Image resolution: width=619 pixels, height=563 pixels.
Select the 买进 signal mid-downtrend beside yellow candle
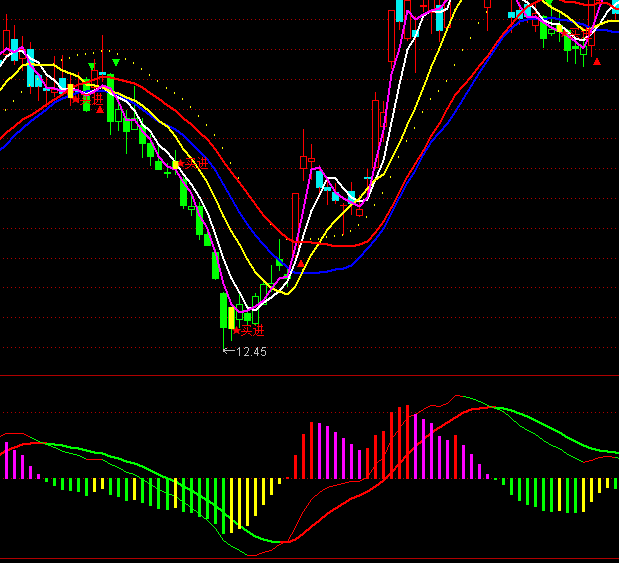(x=195, y=162)
